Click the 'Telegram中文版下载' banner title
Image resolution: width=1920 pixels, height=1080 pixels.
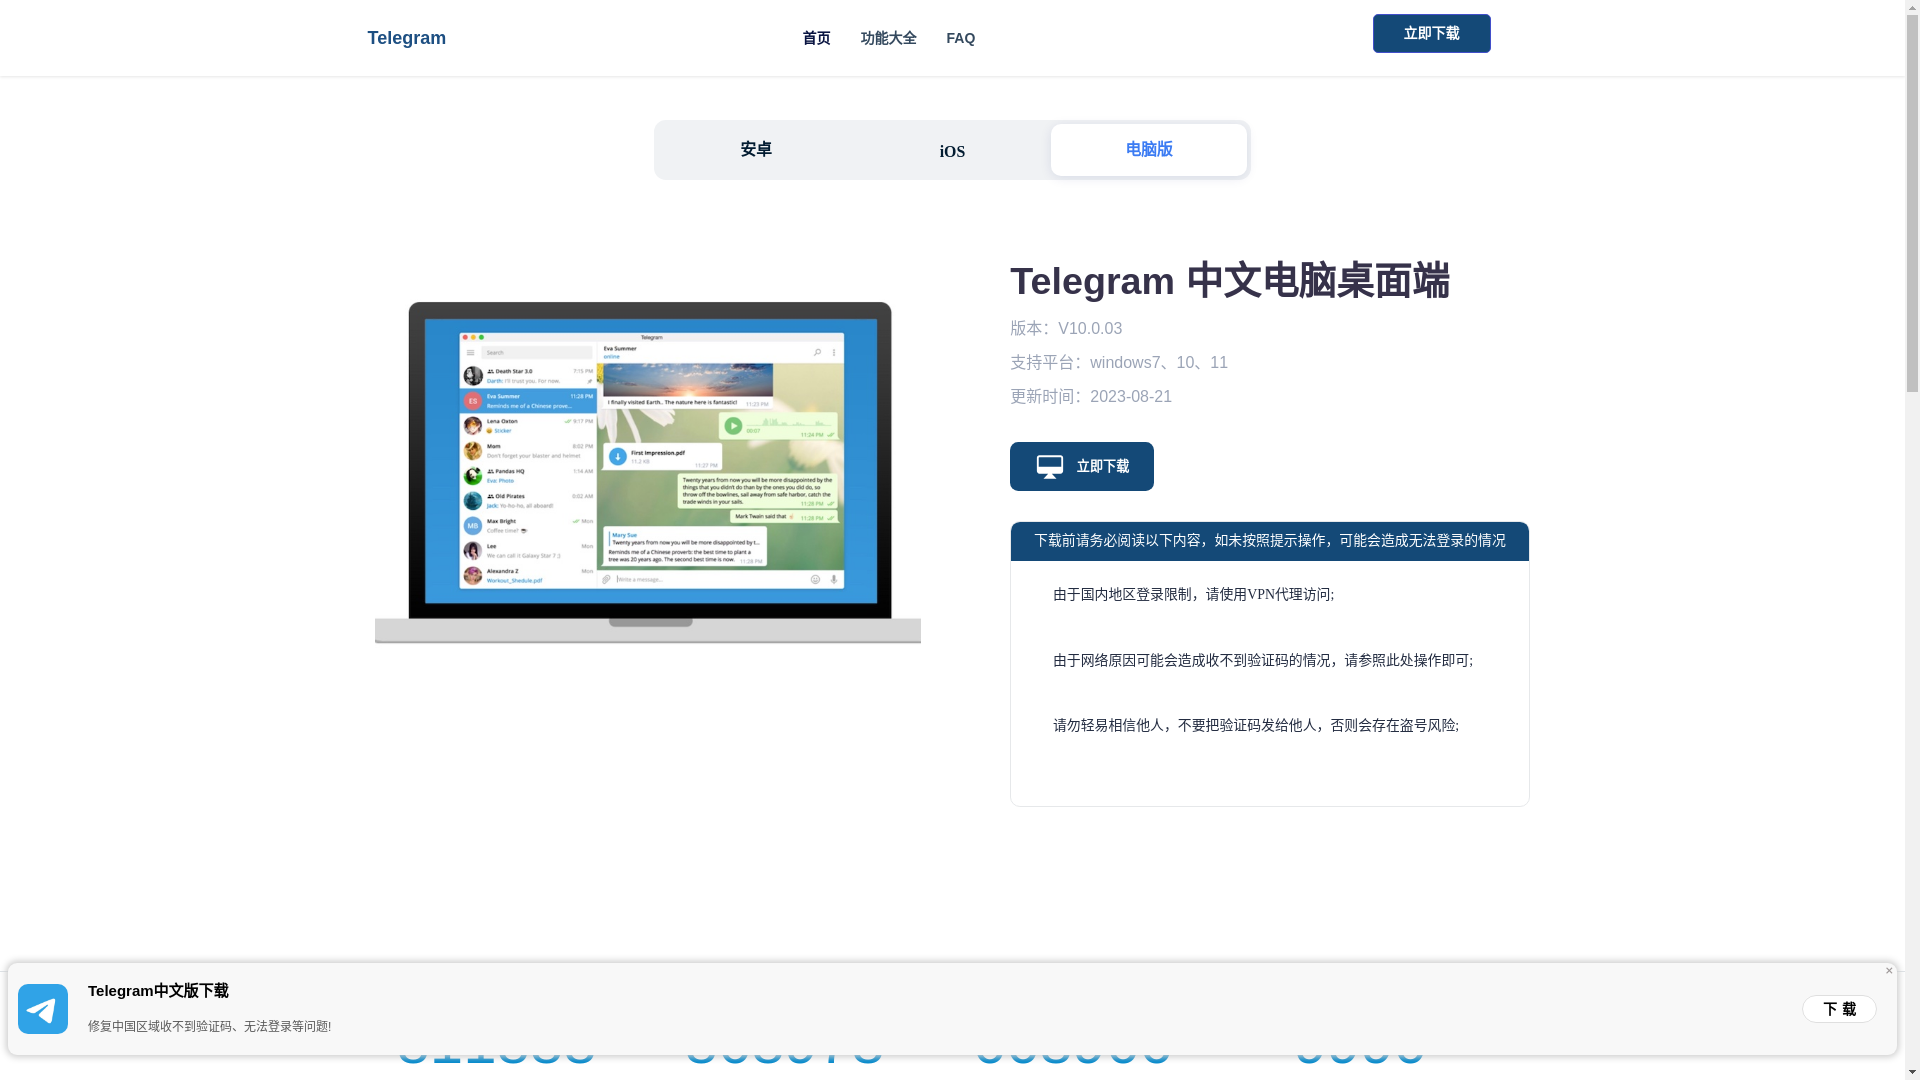click(158, 991)
